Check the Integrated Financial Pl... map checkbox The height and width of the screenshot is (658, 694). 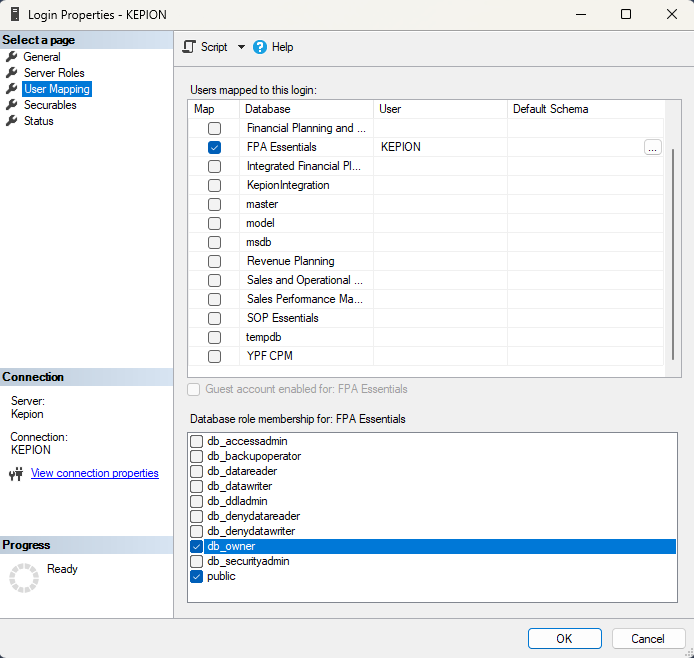pos(214,166)
